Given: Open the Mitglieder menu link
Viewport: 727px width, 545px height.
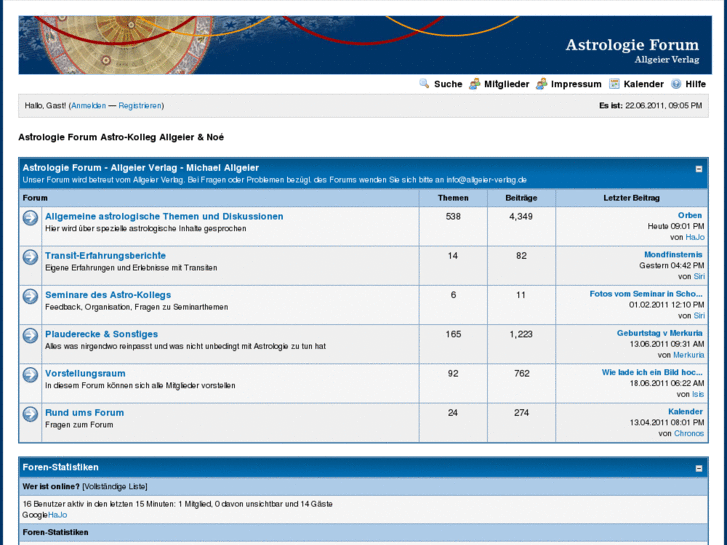Looking at the screenshot, I should pyautogui.click(x=506, y=84).
